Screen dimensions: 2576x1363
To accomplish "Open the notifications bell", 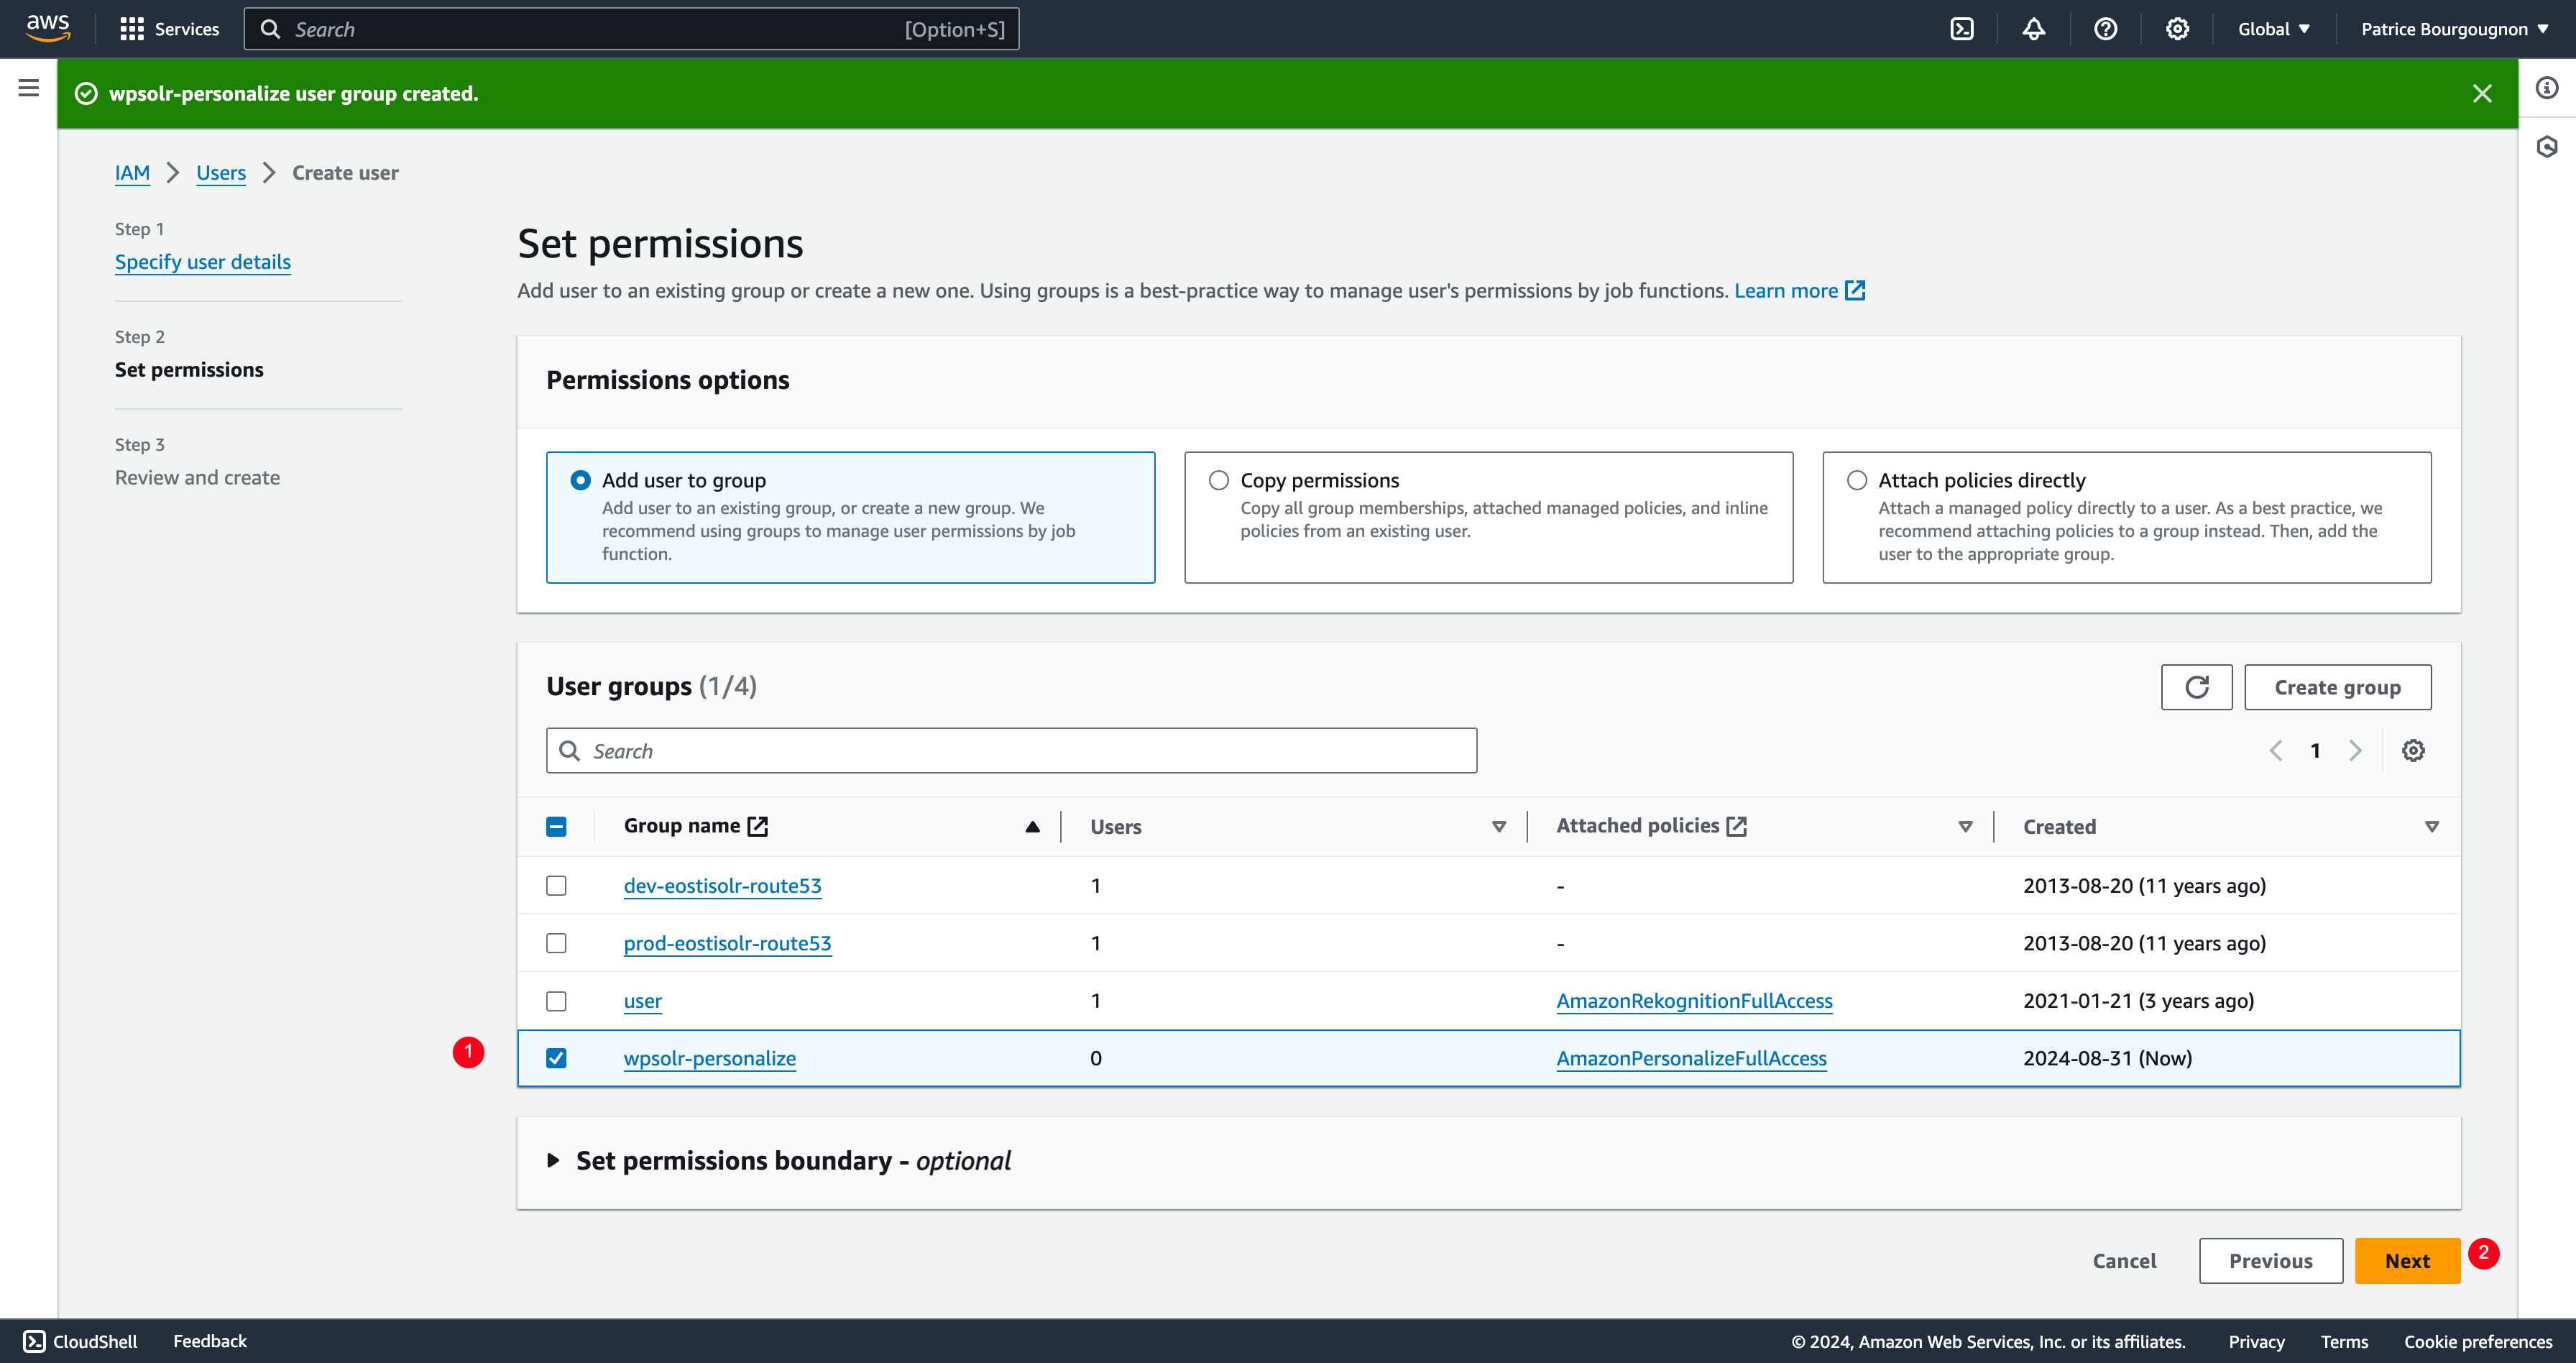I will [2033, 29].
